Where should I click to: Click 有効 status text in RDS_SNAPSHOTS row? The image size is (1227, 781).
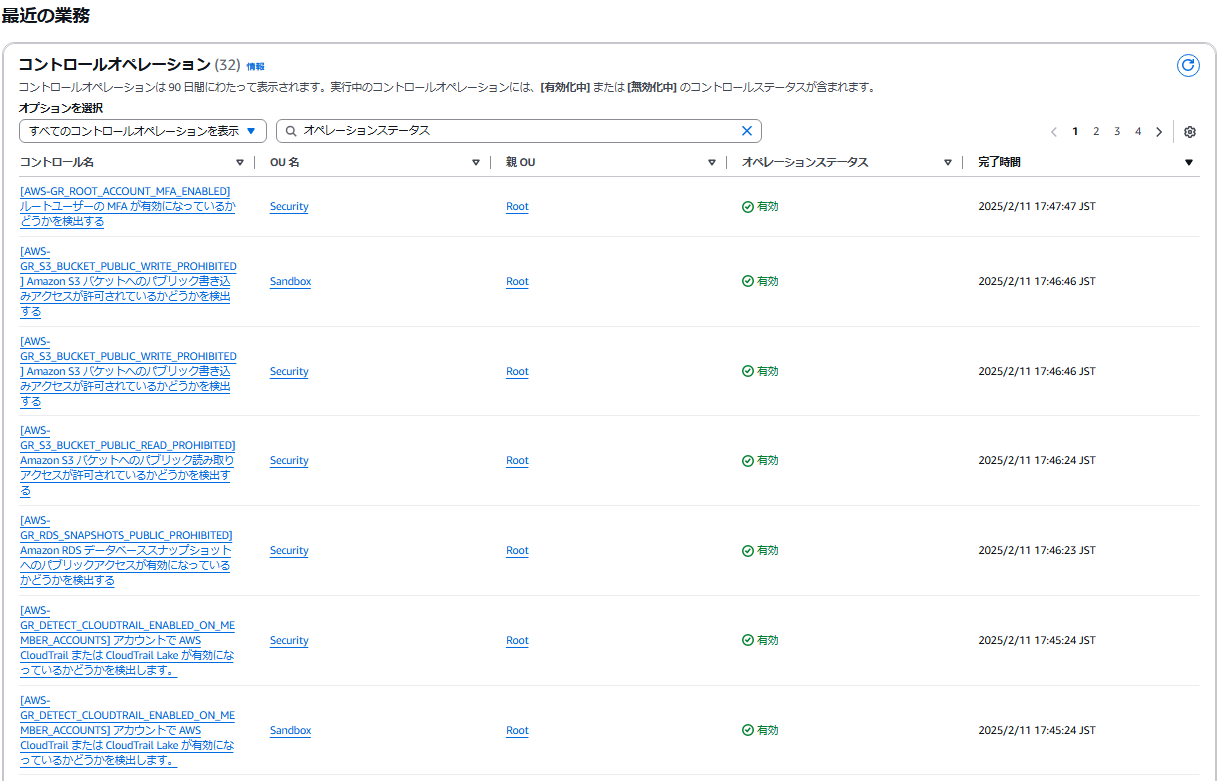click(767, 551)
